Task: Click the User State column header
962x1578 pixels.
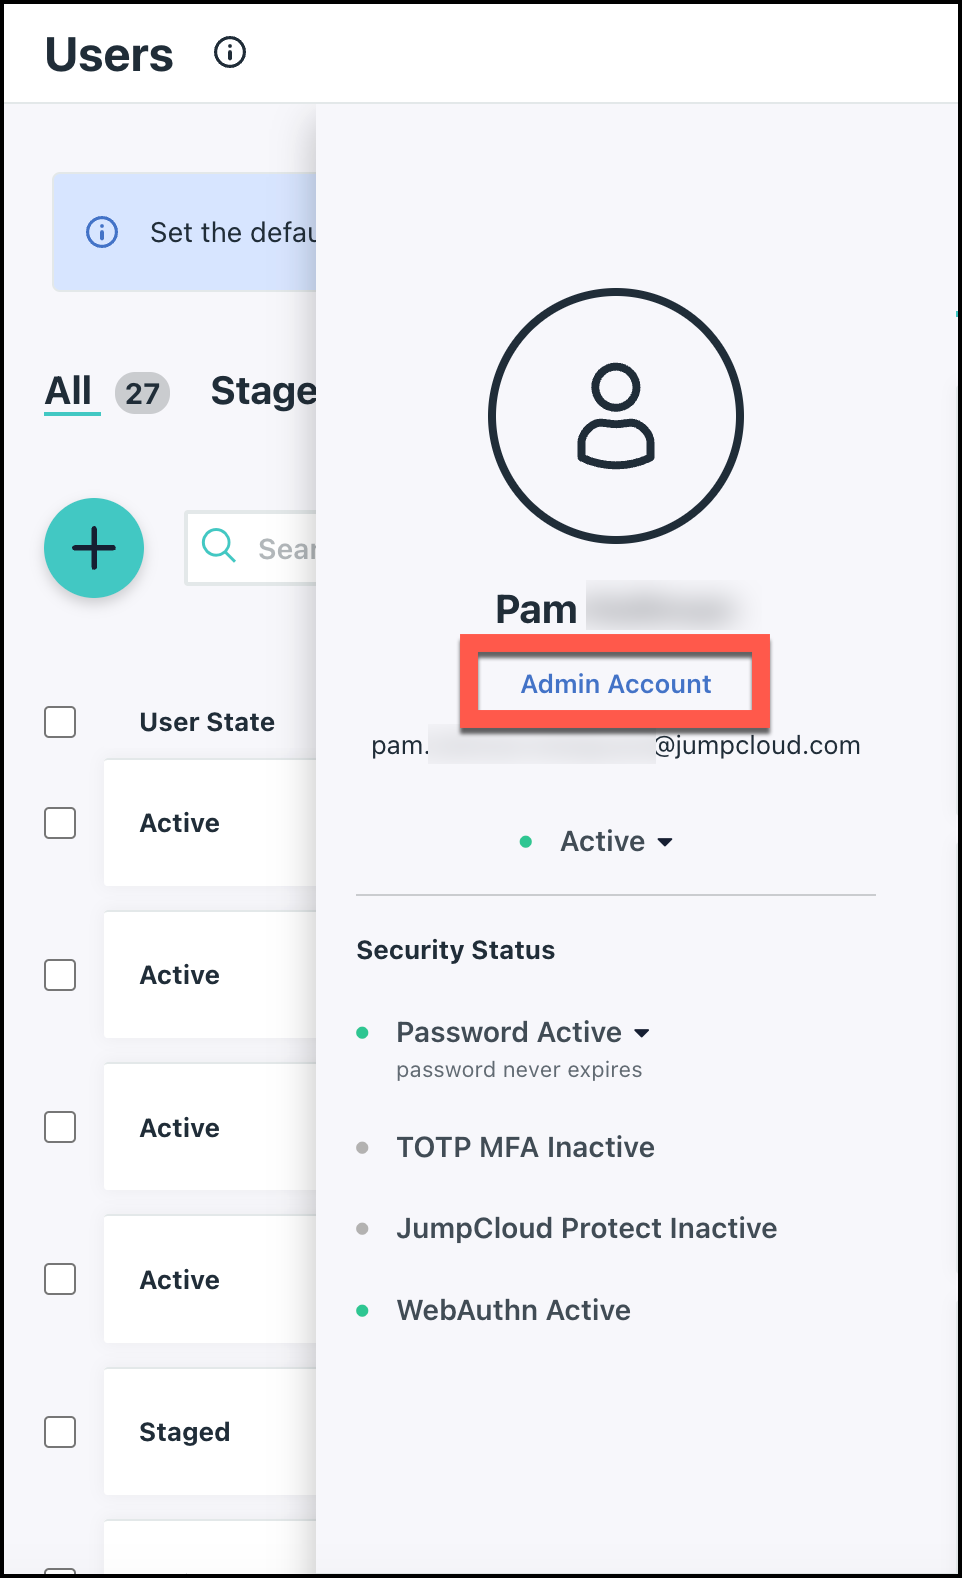Action: 207,722
